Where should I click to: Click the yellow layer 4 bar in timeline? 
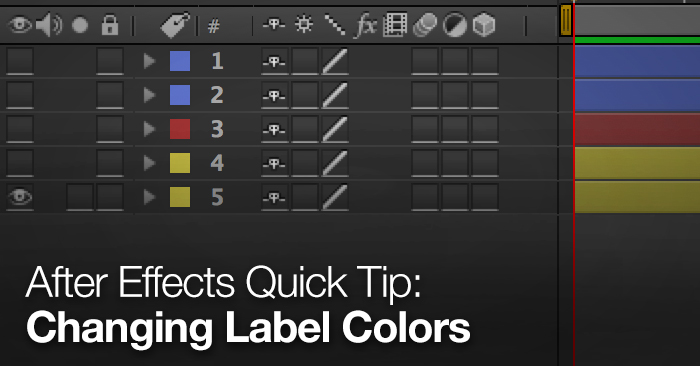(x=637, y=163)
